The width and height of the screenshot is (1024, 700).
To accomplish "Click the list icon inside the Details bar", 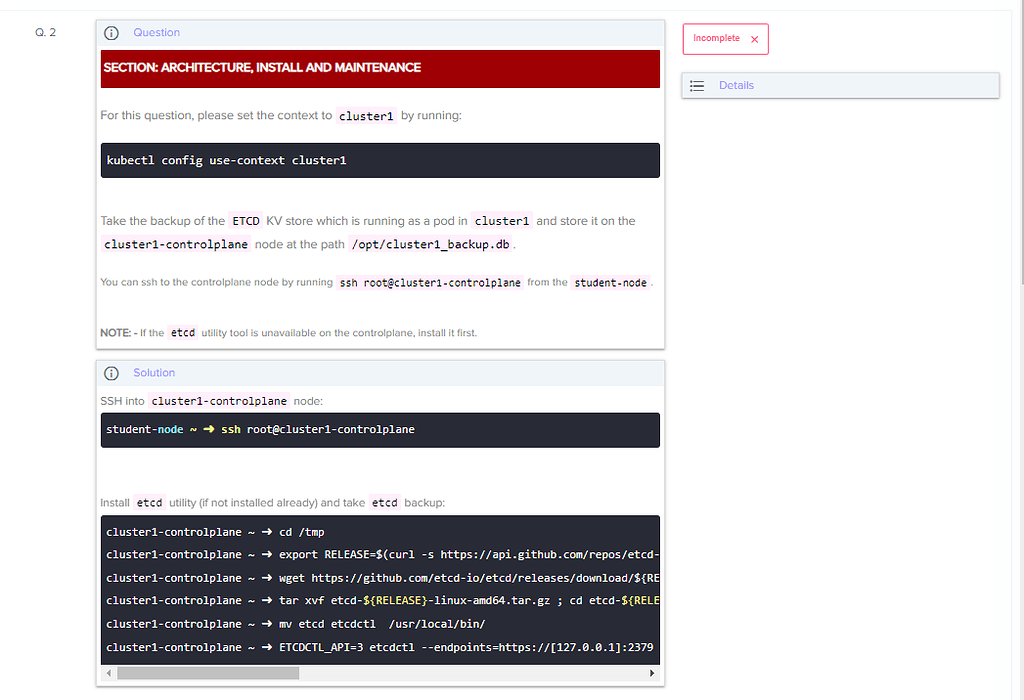I will pyautogui.click(x=697, y=85).
